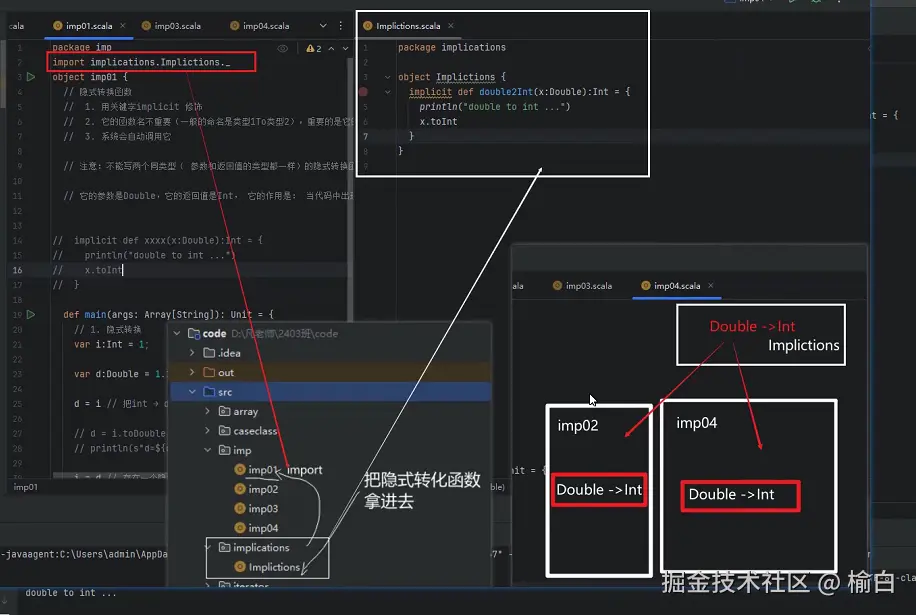Click the implicit gutter icon in Implictions.scala
This screenshot has width=916, height=615.
[x=361, y=91]
